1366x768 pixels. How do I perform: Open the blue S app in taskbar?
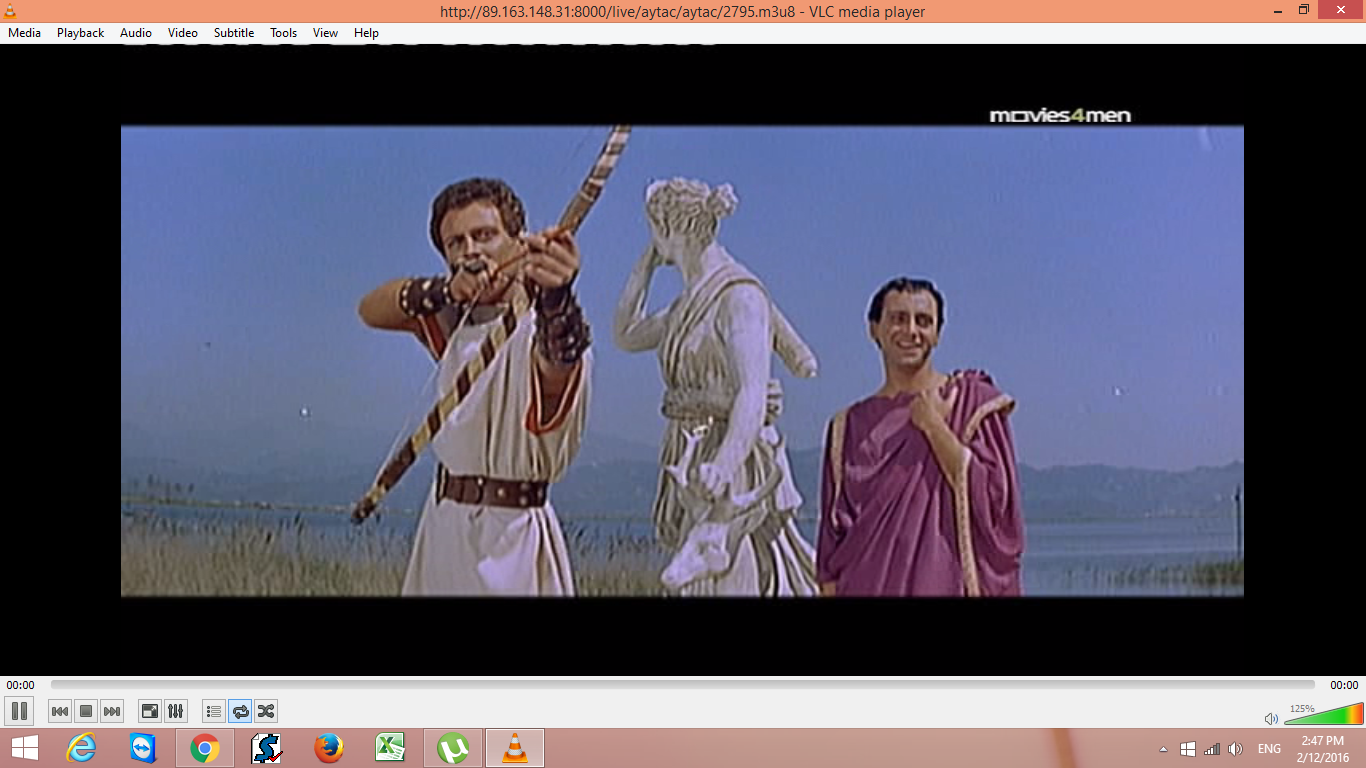(x=266, y=748)
